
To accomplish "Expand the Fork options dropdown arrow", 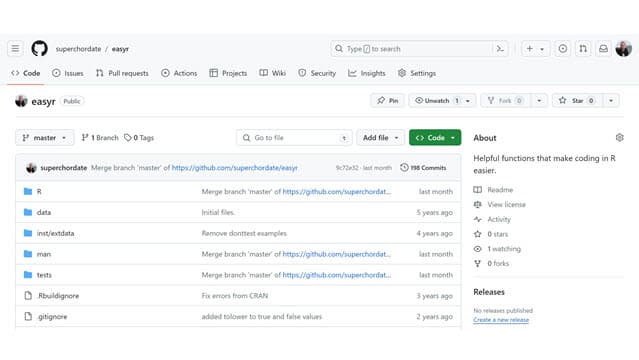I will [539, 101].
